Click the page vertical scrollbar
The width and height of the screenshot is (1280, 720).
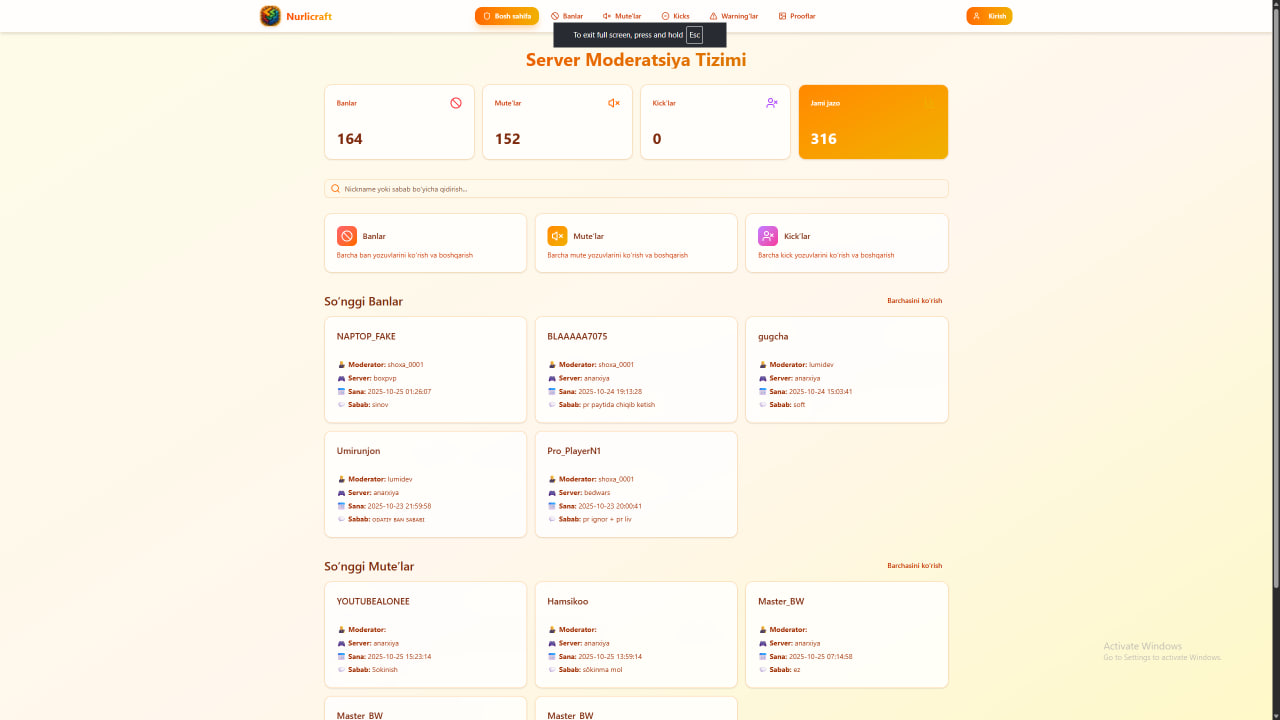coord(1274,300)
